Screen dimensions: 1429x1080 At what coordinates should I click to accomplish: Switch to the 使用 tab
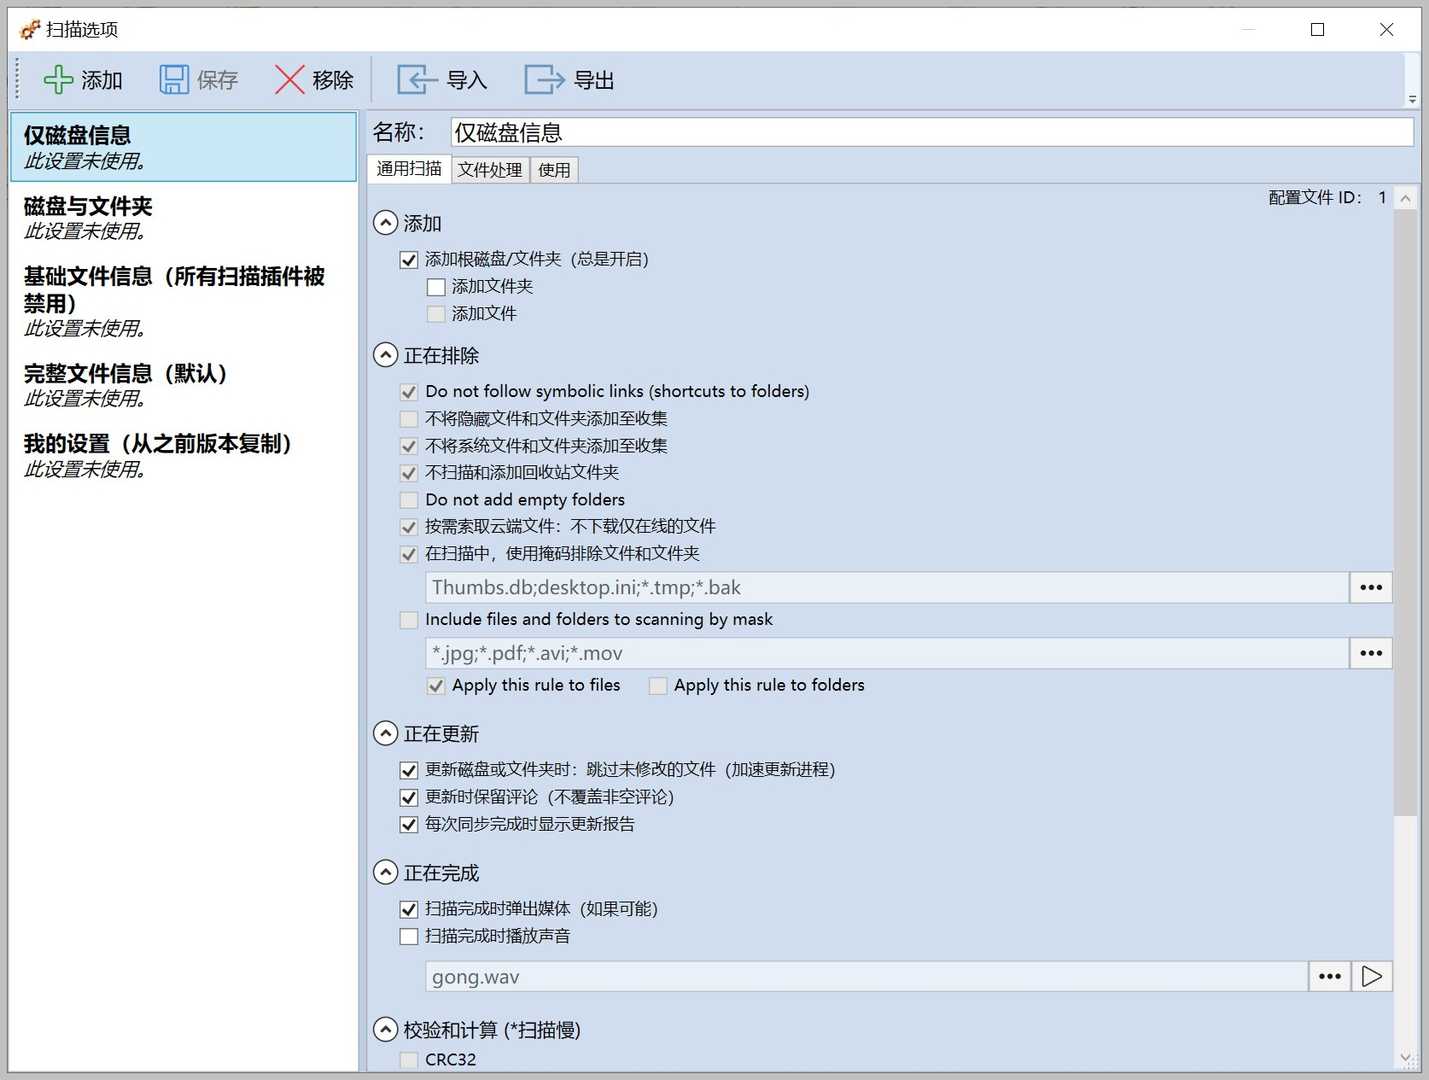coord(553,169)
